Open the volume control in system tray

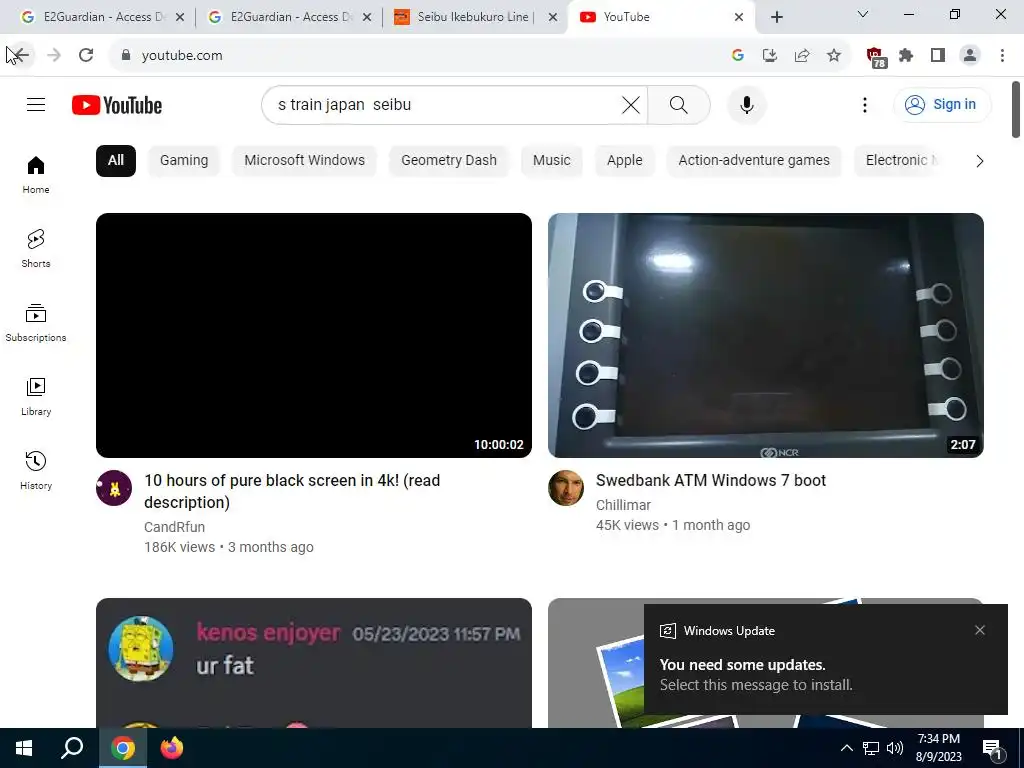click(895, 748)
